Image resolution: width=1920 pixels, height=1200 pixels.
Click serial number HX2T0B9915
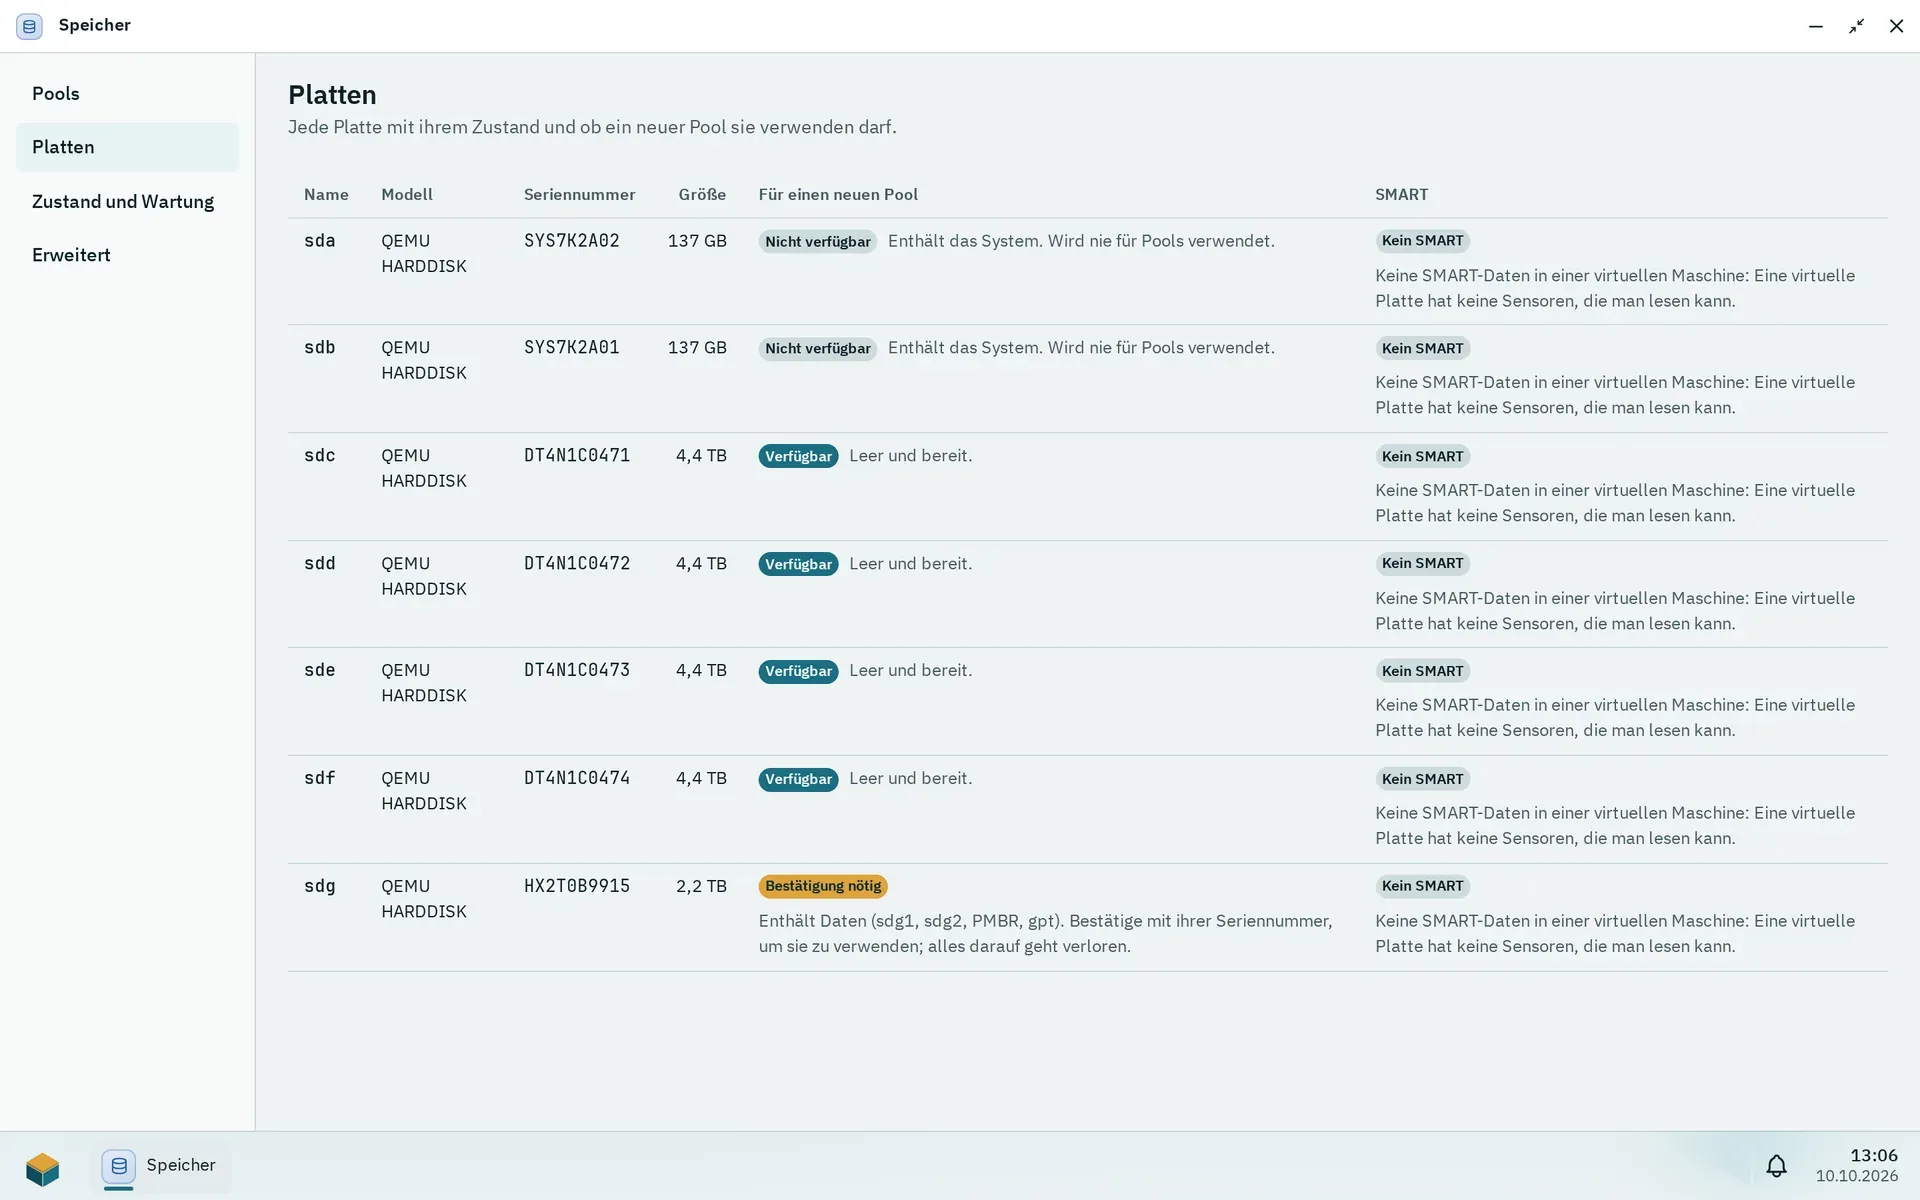(577, 887)
